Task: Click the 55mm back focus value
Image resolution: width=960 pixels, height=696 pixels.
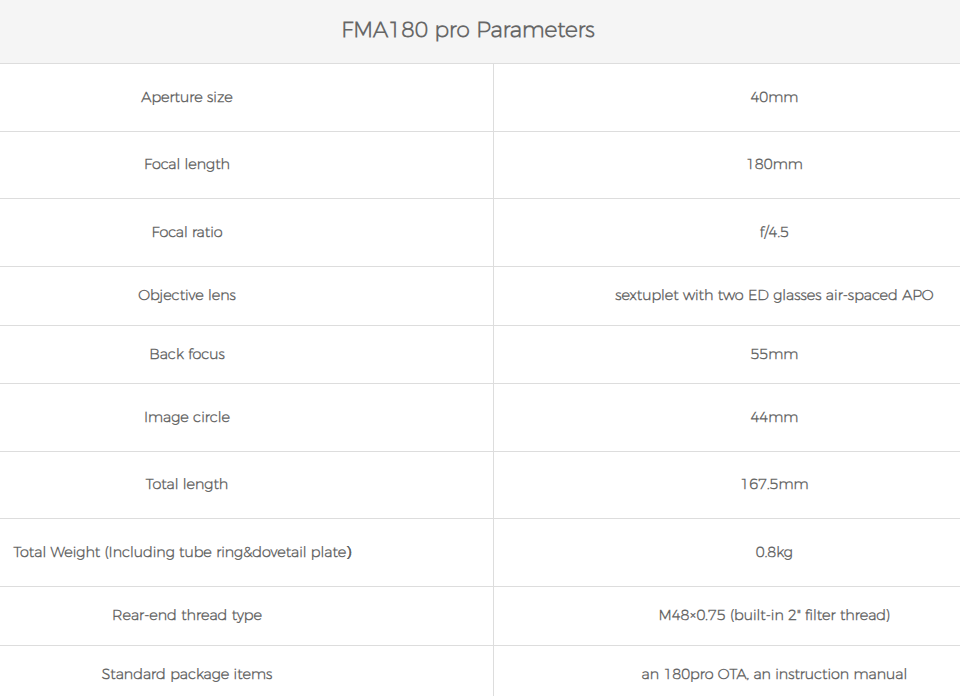Action: pos(774,354)
